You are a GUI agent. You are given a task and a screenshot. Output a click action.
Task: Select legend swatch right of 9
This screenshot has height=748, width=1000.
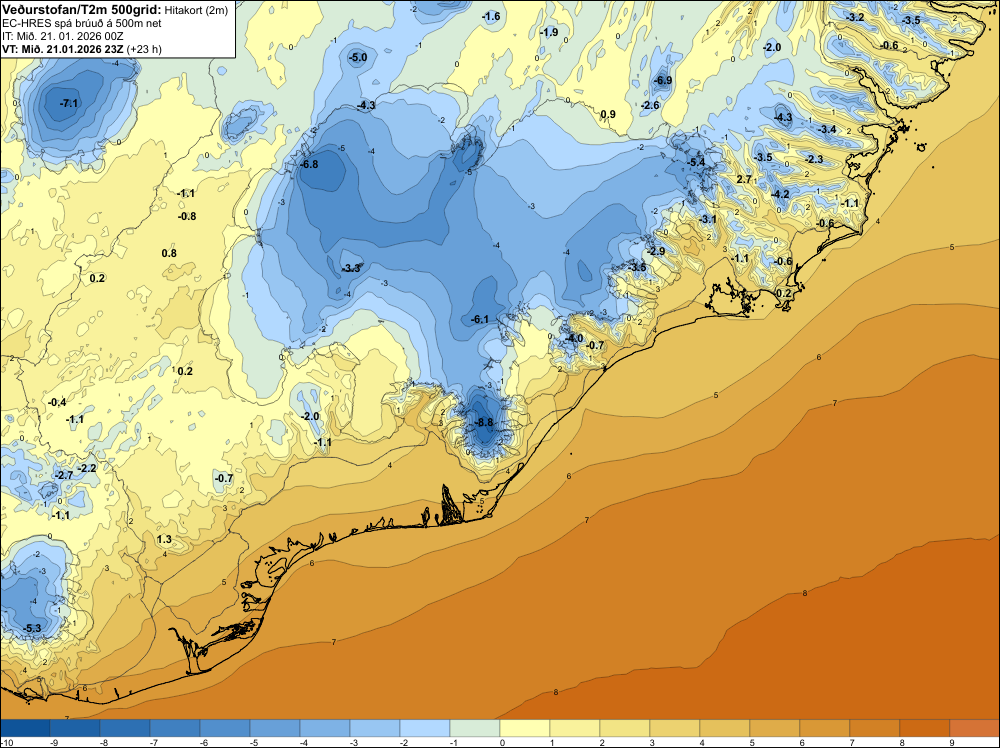(x=974, y=728)
